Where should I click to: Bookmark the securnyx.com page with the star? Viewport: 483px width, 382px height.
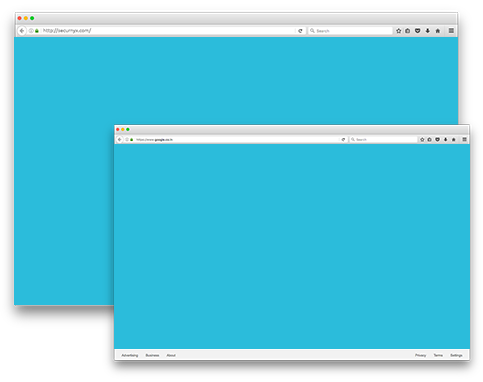click(x=398, y=31)
